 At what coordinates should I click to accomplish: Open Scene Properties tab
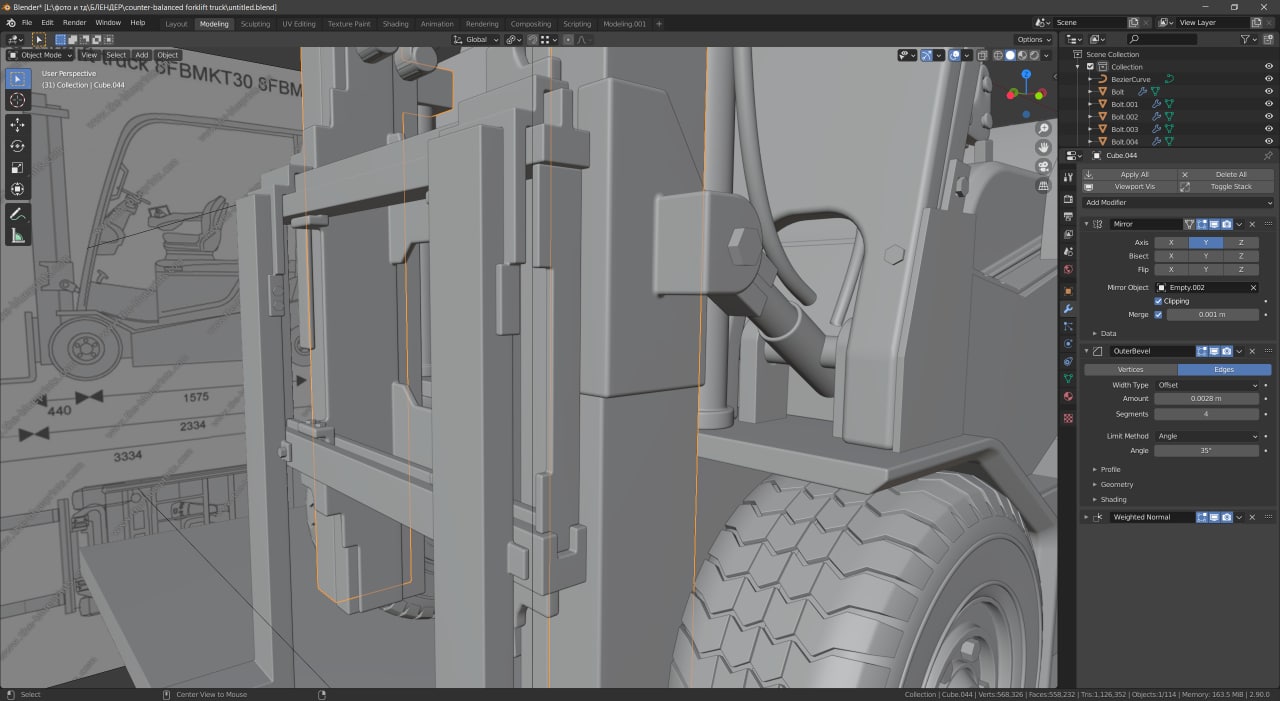tap(1068, 252)
